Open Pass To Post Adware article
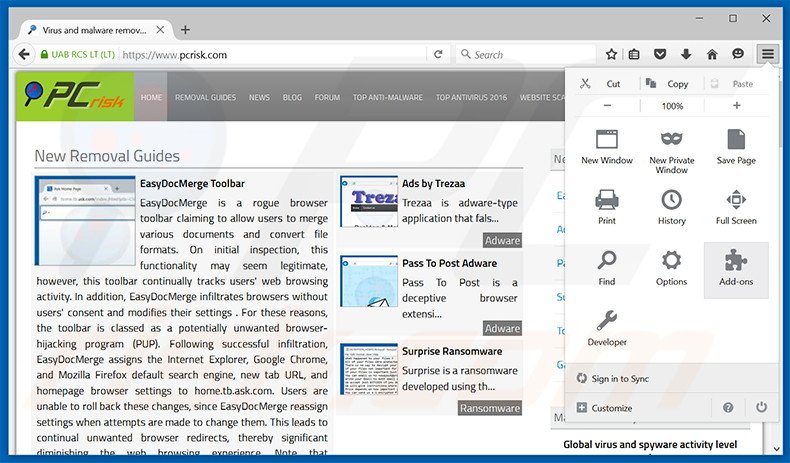 click(449, 263)
